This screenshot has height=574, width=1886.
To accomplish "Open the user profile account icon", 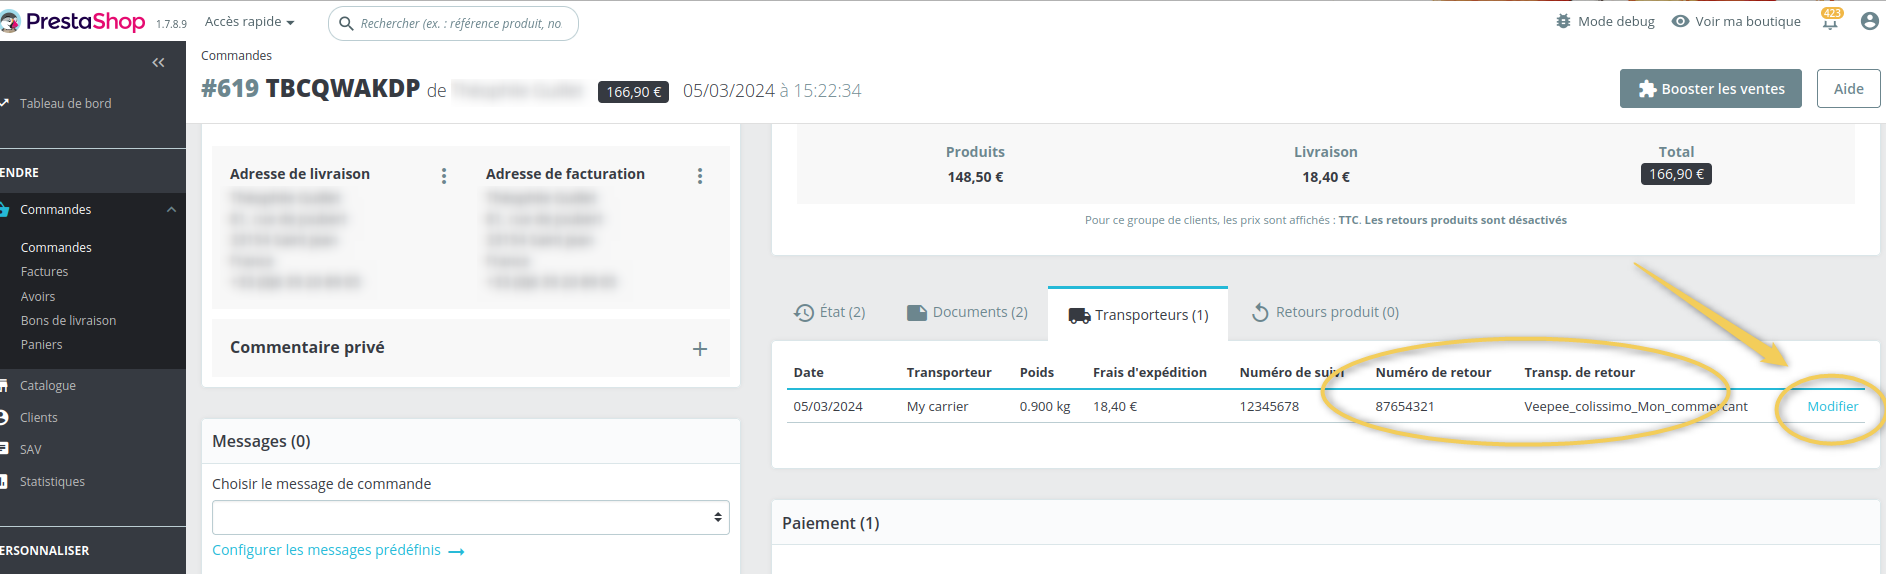I will [x=1869, y=21].
